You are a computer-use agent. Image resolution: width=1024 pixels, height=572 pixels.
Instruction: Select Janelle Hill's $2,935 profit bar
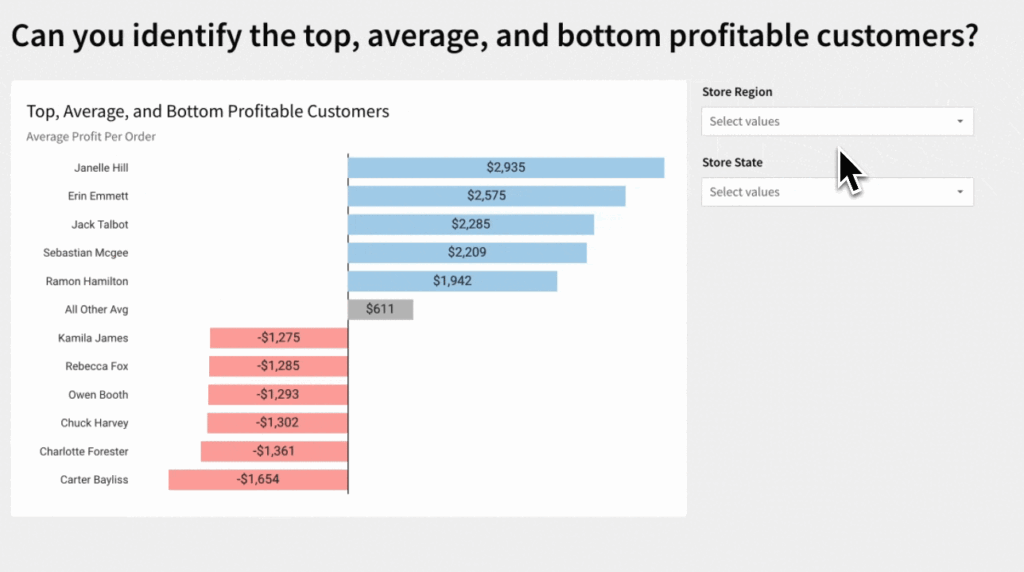click(506, 168)
